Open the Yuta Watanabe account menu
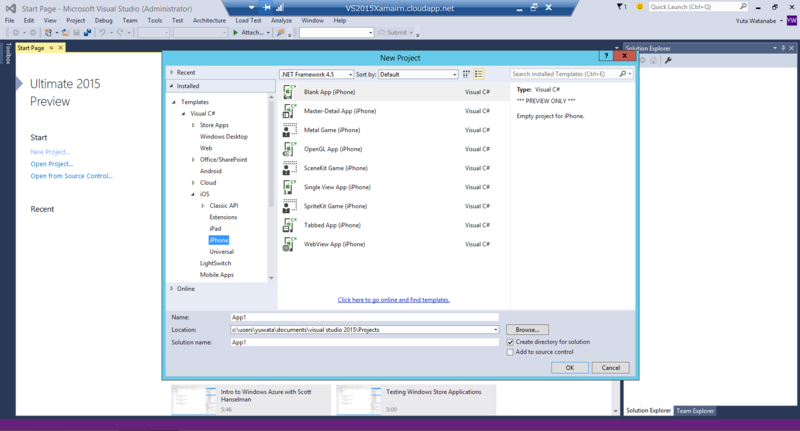The width and height of the screenshot is (800, 431). click(759, 21)
